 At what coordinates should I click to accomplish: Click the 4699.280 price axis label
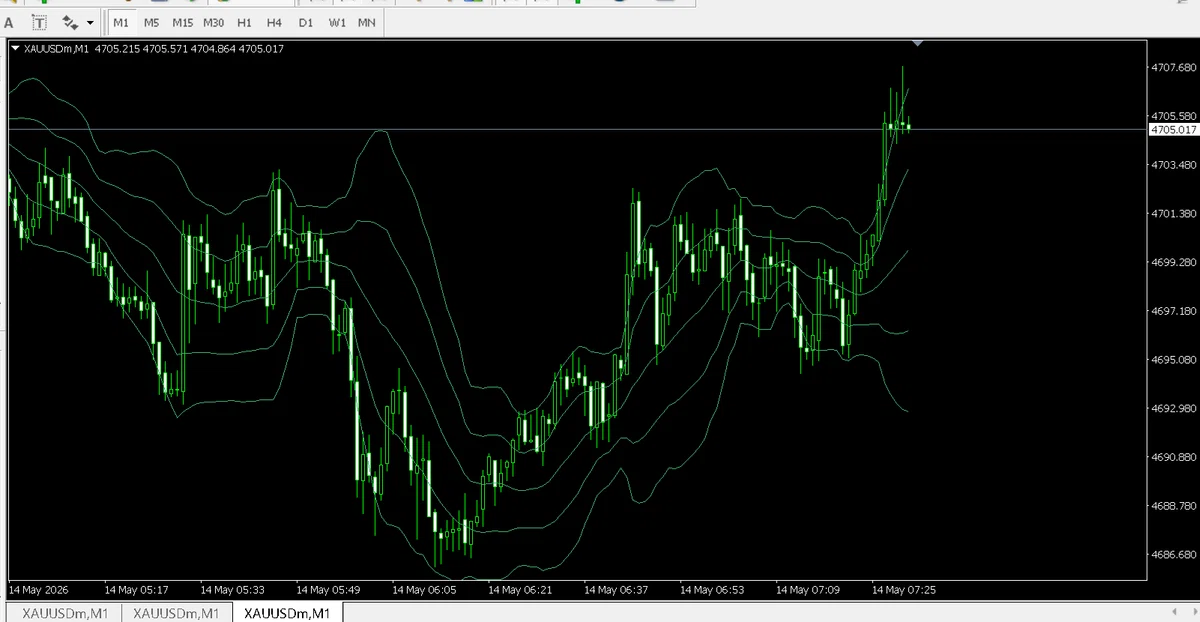1174,262
